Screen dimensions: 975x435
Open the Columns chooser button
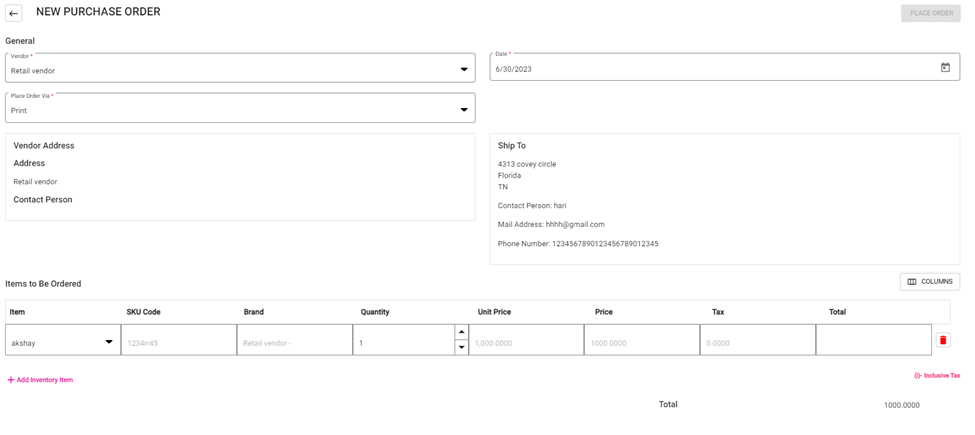[929, 282]
